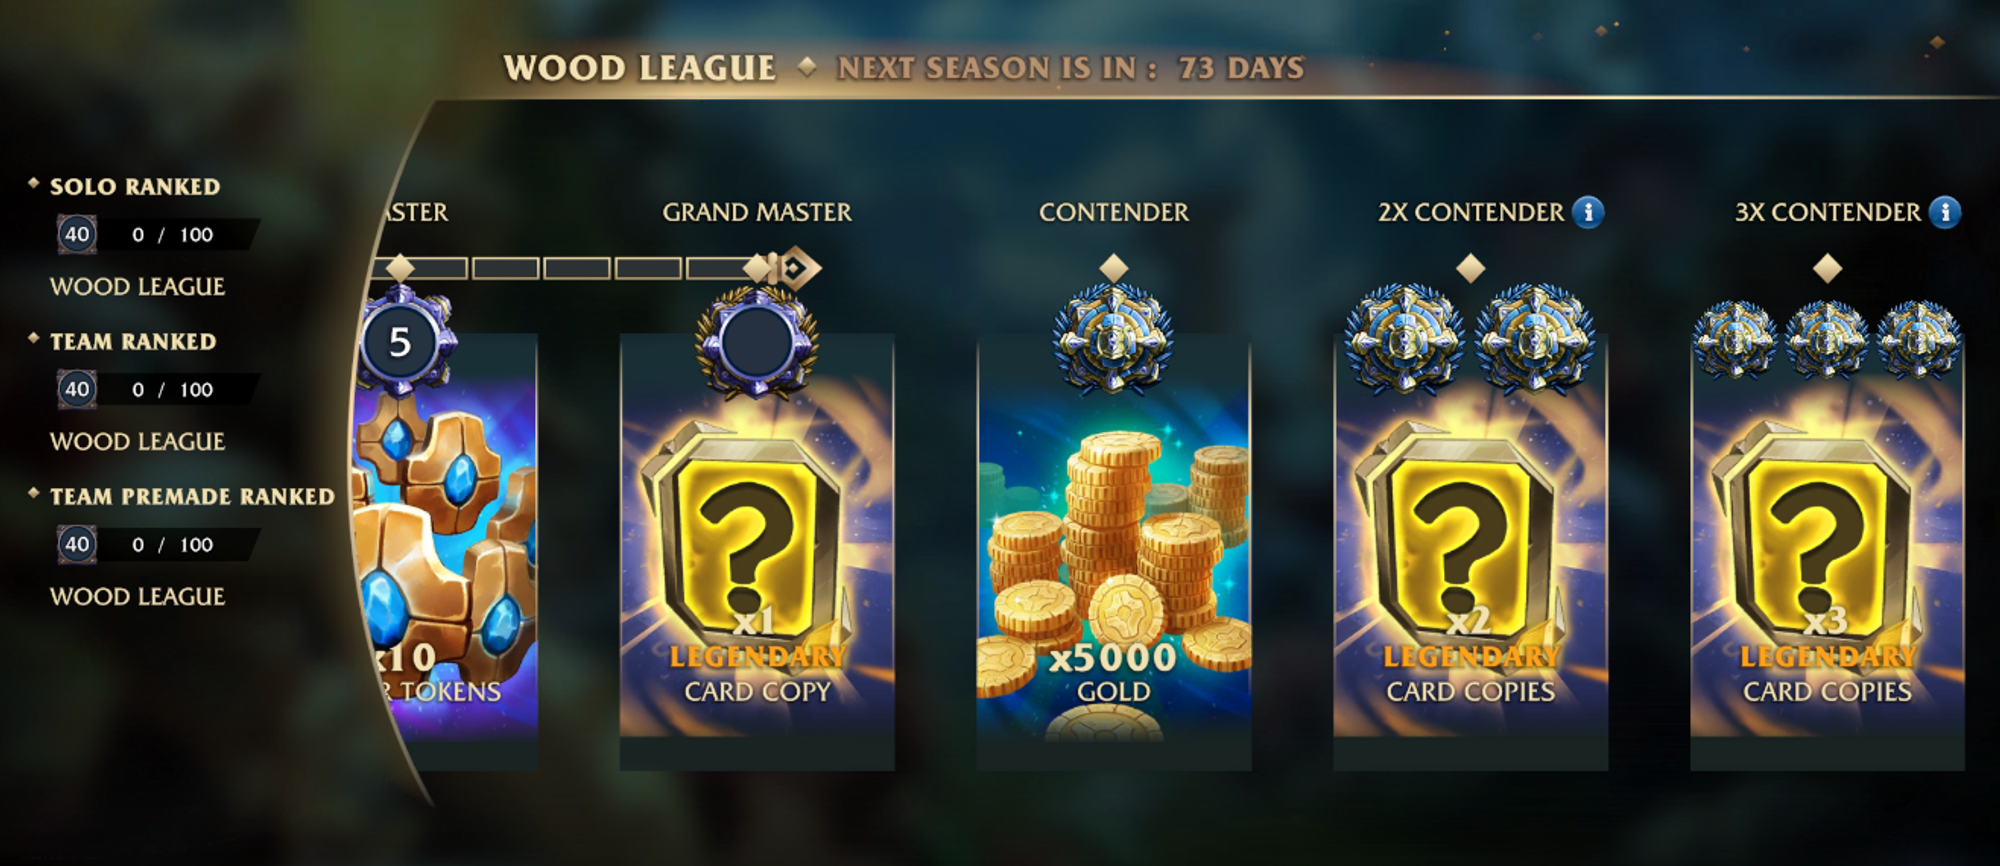Click the Grand Master rank badge
The image size is (2000, 866).
point(757,343)
